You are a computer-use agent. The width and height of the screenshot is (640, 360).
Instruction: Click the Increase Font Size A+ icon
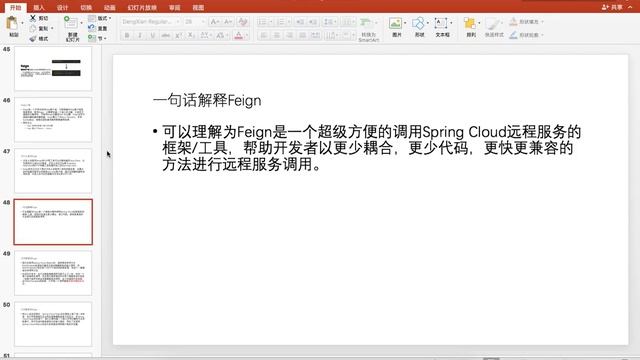point(215,22)
